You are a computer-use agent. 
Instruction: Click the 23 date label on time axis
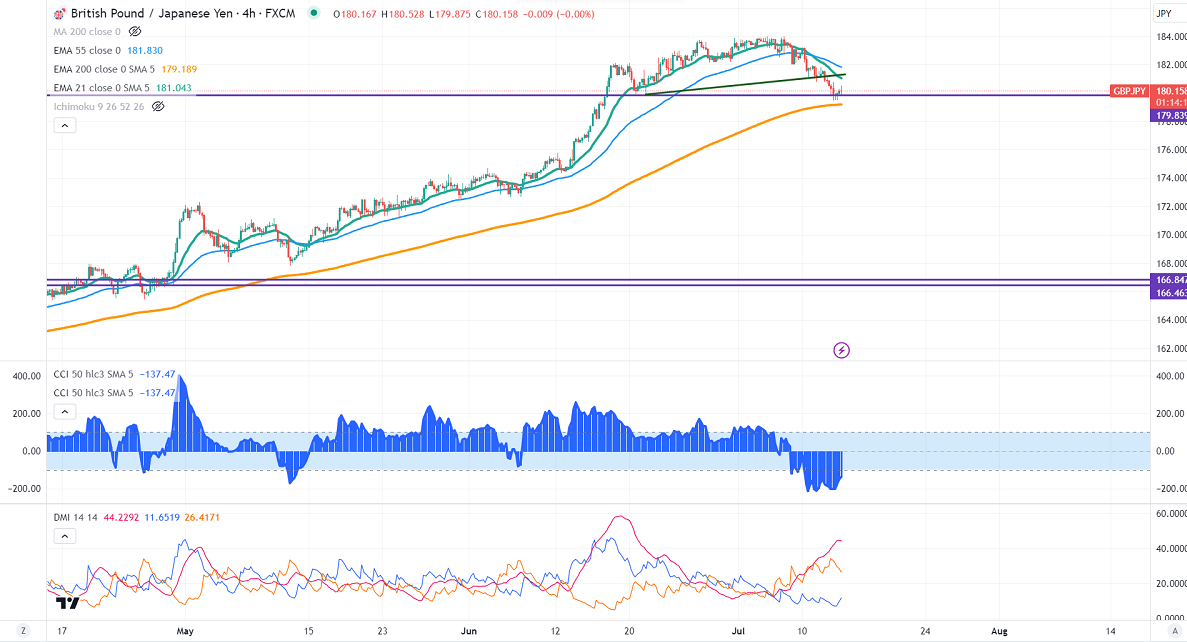coord(382,631)
